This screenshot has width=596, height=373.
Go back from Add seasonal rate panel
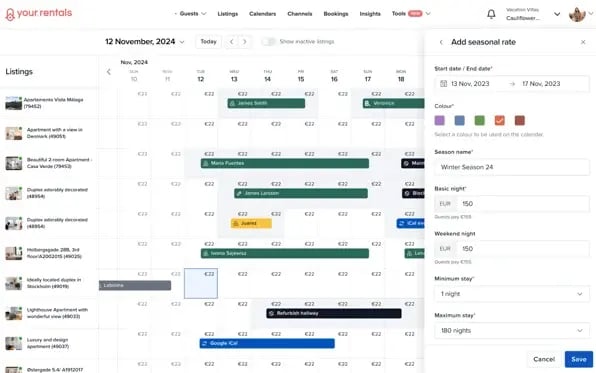click(x=441, y=42)
